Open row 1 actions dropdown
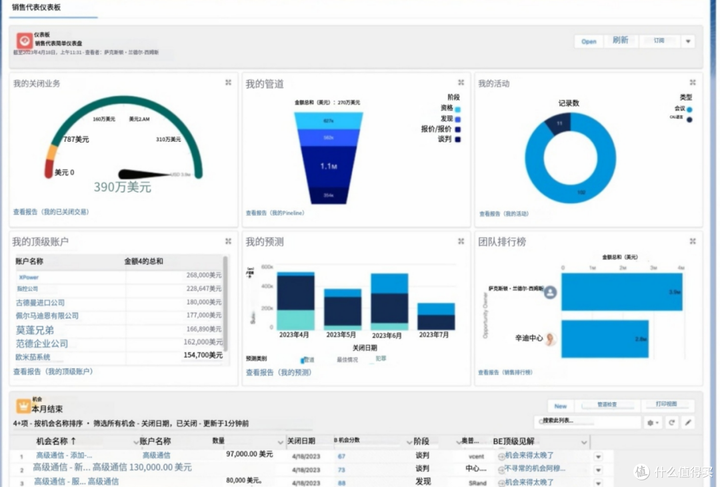 point(598,457)
